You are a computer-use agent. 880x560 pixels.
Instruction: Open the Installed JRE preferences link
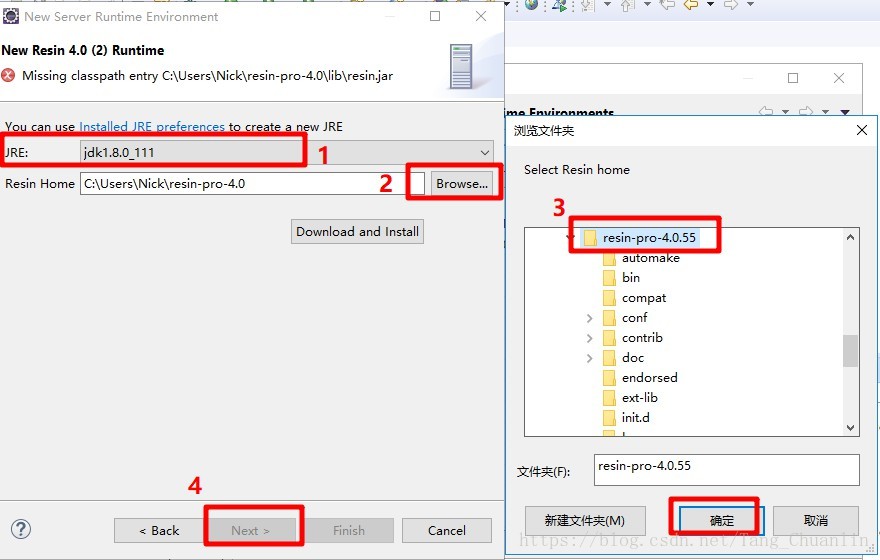(x=152, y=127)
